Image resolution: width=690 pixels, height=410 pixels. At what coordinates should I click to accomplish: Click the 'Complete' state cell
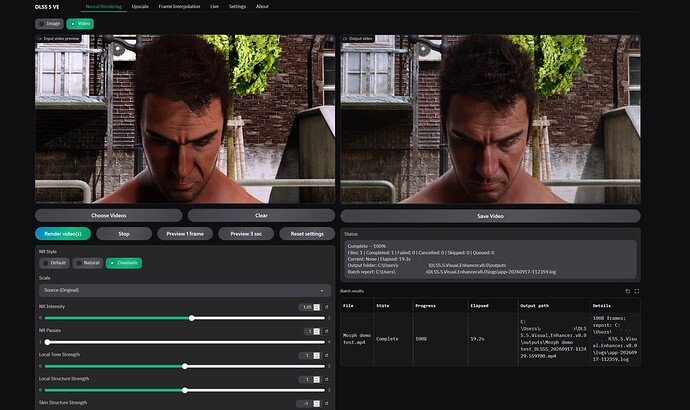393,339
